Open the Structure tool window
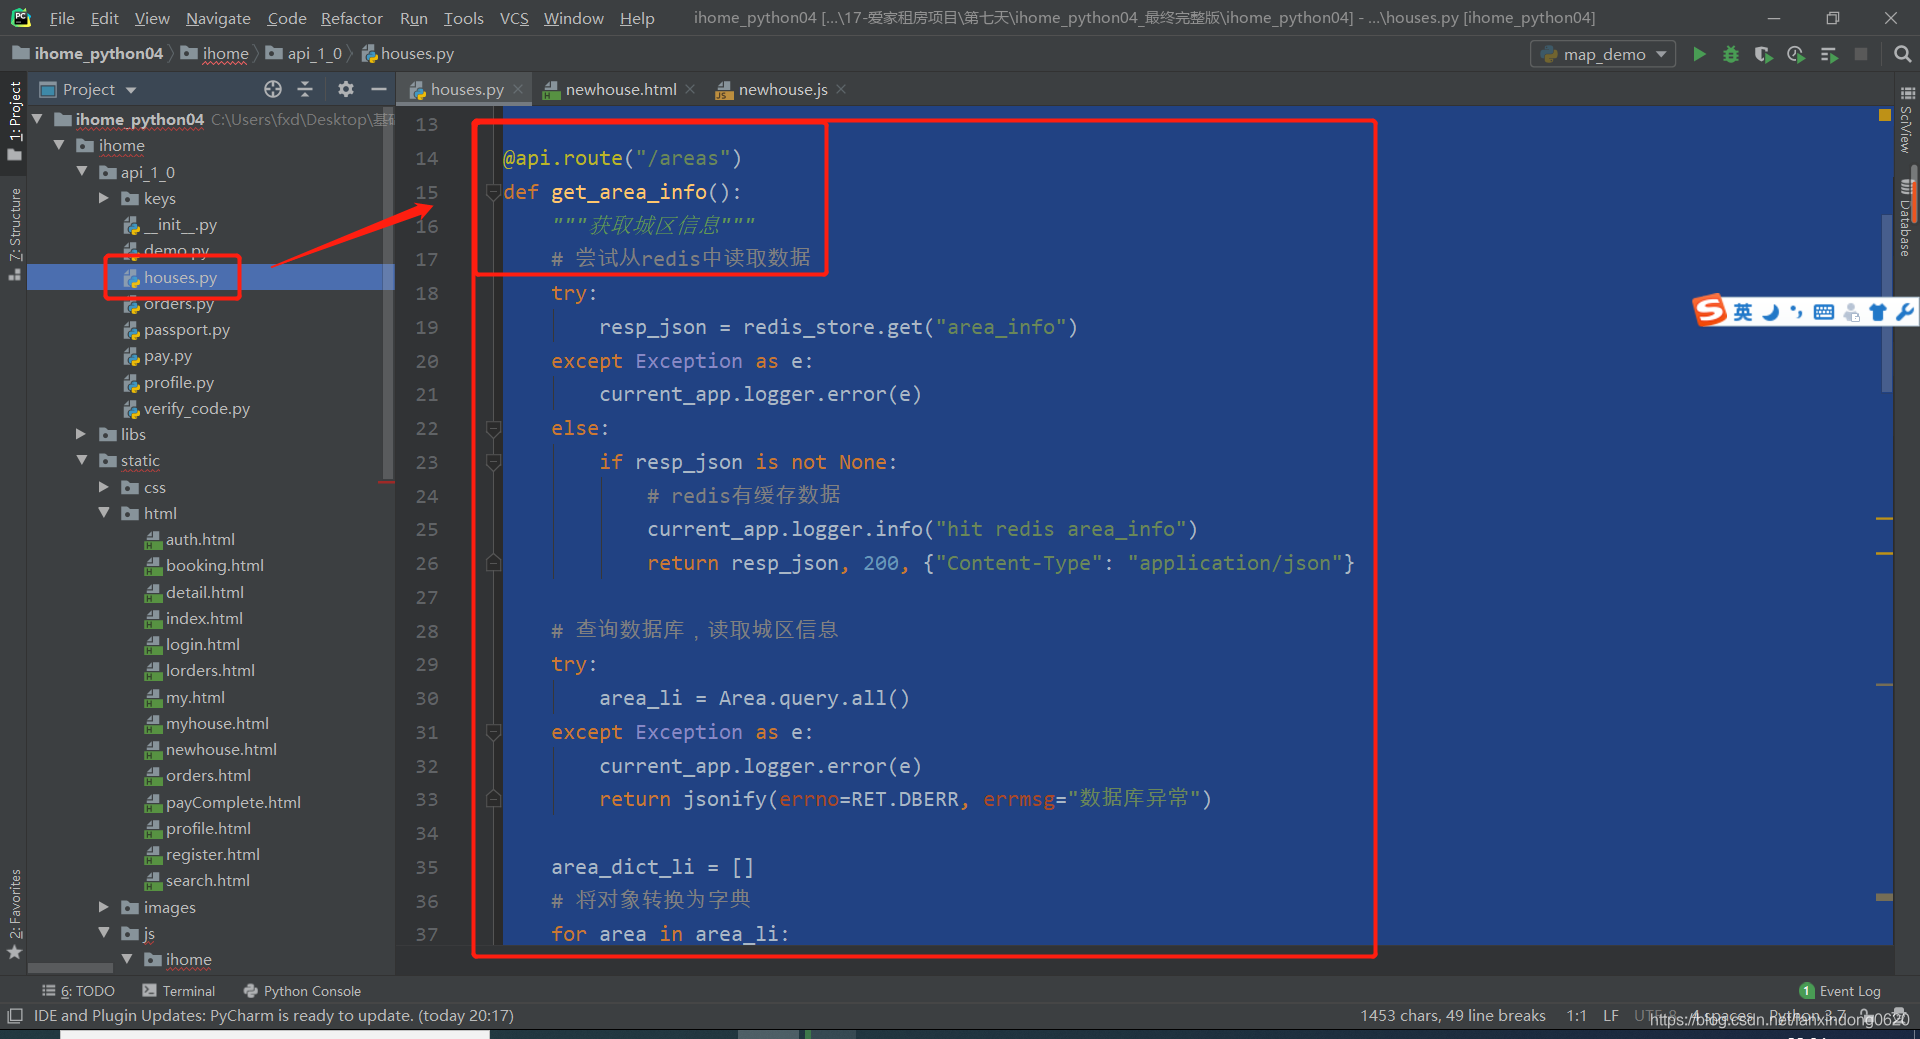Screen dimensions: 1920x1039 tap(14, 234)
